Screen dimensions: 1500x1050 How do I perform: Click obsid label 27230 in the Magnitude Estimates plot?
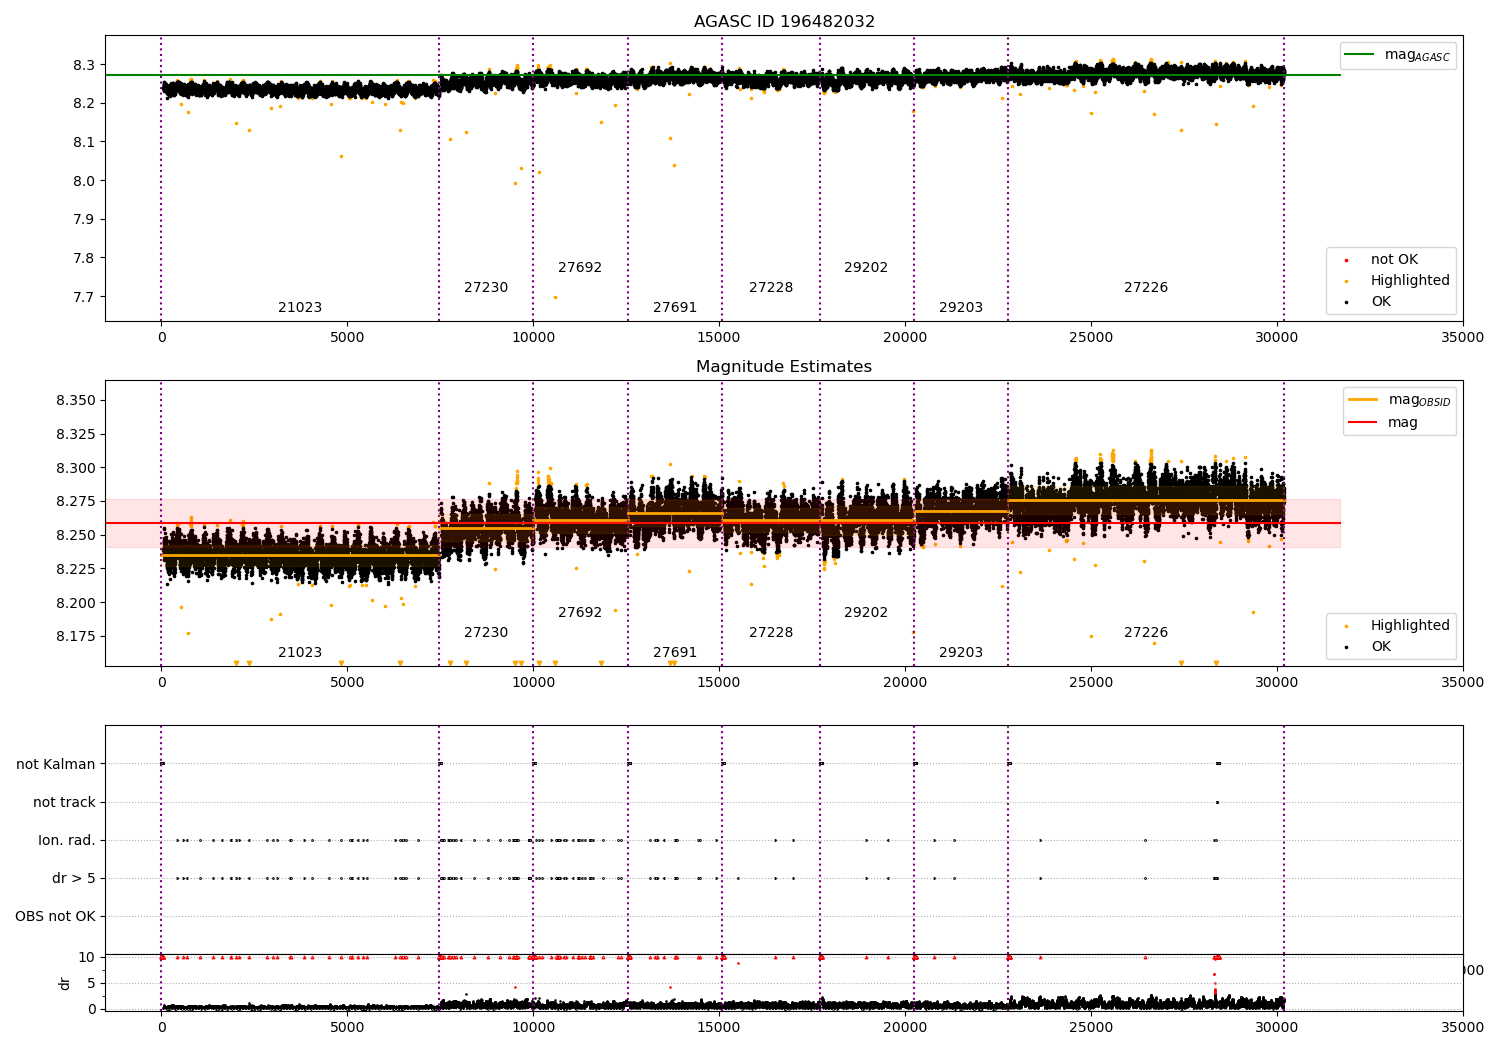(x=486, y=633)
